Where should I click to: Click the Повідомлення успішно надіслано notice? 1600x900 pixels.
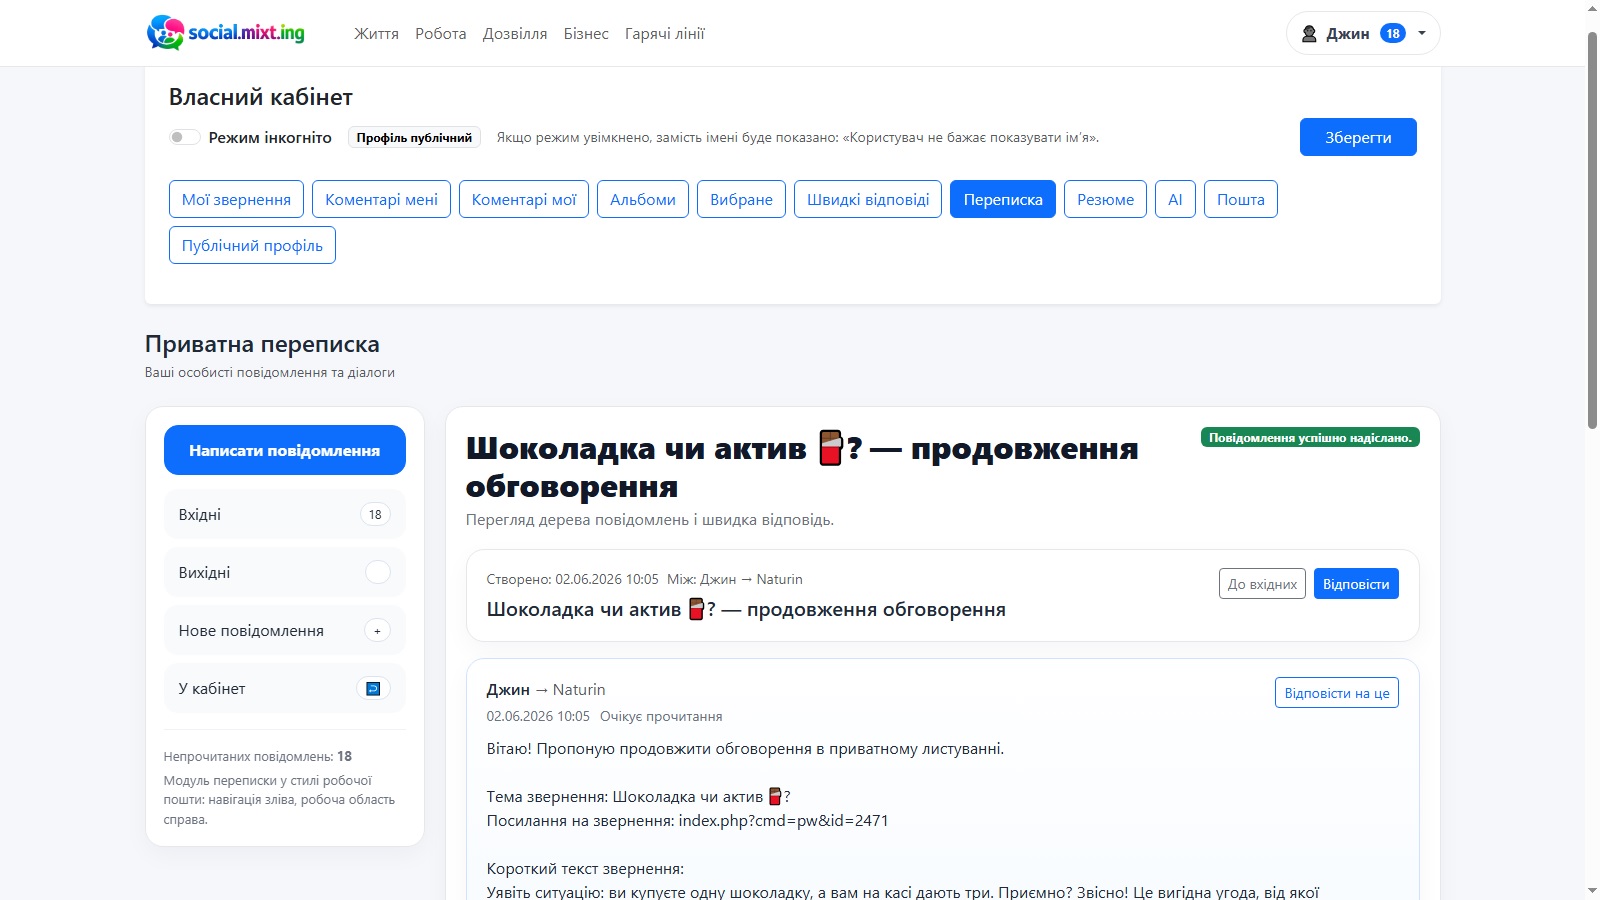1310,437
